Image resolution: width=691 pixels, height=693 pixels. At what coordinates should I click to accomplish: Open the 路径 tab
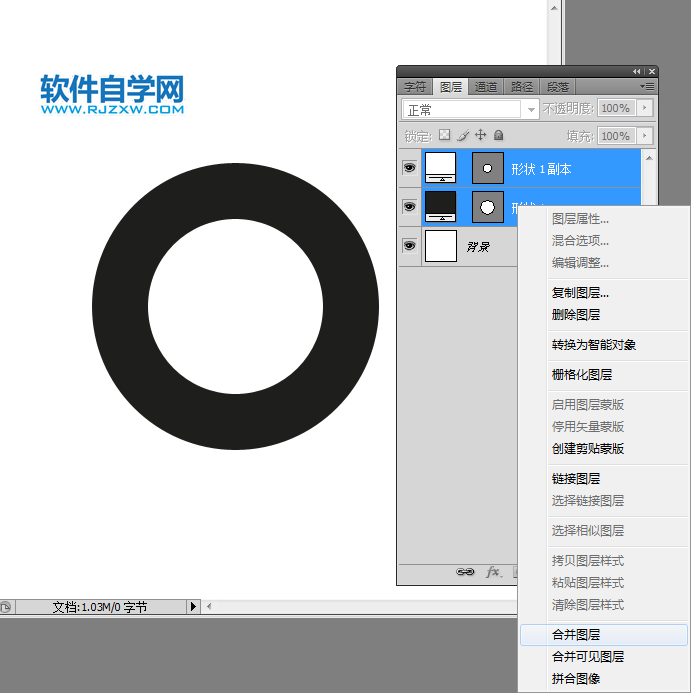pos(521,87)
